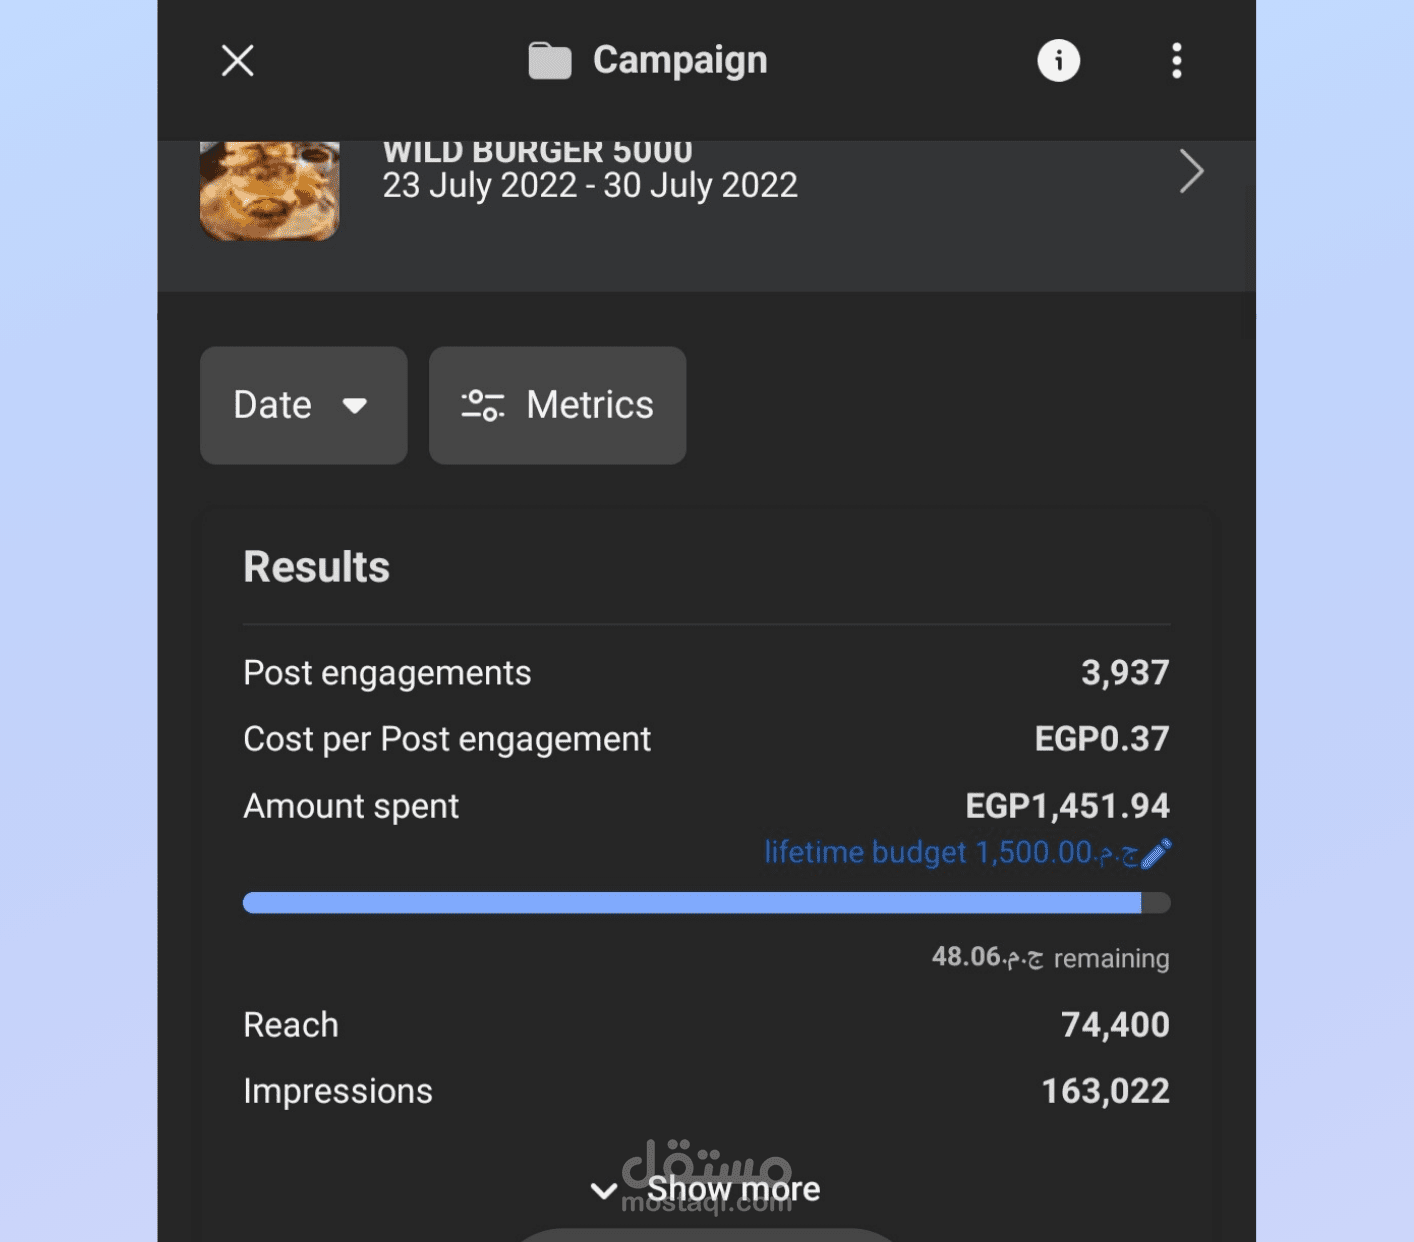The image size is (1414, 1242).
Task: Click the Show more chevron icon
Action: (603, 1190)
